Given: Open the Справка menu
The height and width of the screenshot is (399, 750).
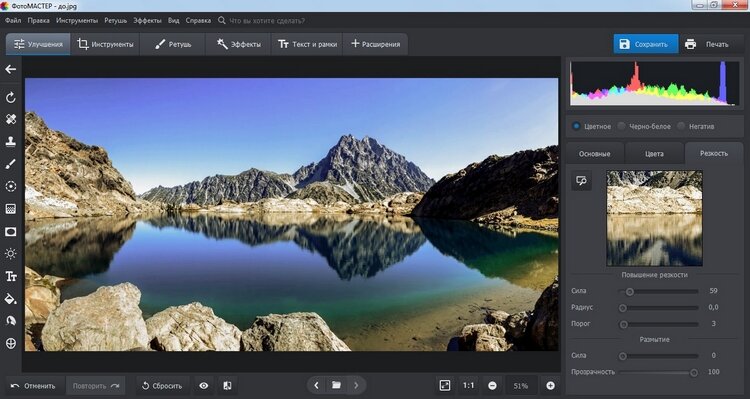Looking at the screenshot, I should [198, 21].
